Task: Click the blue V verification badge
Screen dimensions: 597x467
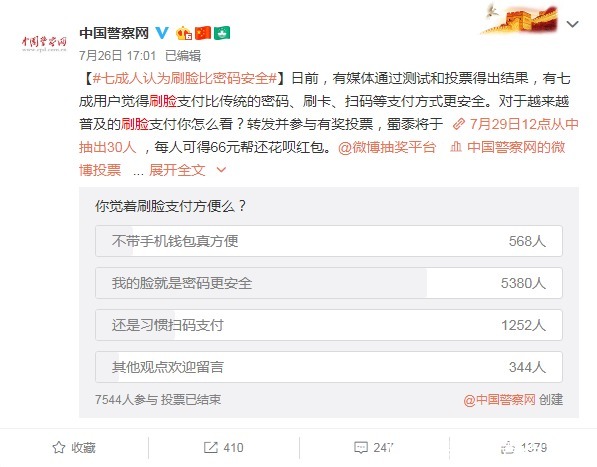Action: click(x=162, y=33)
